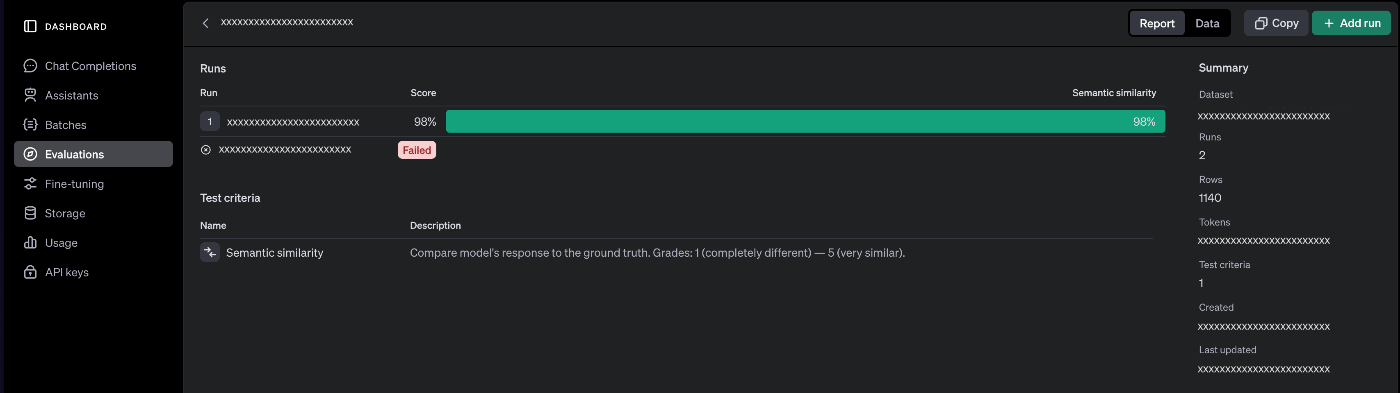The width and height of the screenshot is (1400, 393).
Task: Click the Semantic similarity criterion arrows icon
Action: [x=209, y=253]
